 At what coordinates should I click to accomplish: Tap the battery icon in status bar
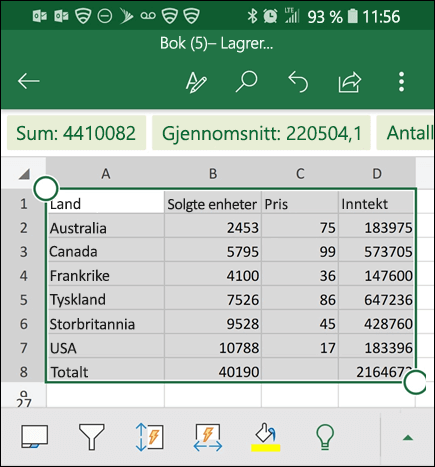pyautogui.click(x=353, y=16)
